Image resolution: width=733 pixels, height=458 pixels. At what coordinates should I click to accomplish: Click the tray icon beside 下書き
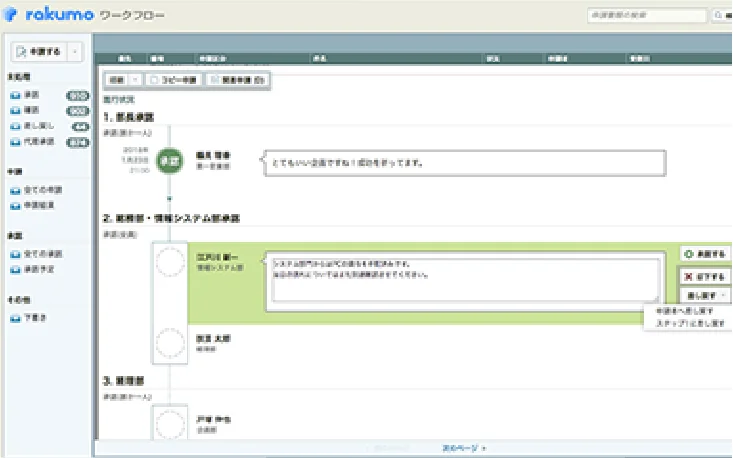[15, 319]
